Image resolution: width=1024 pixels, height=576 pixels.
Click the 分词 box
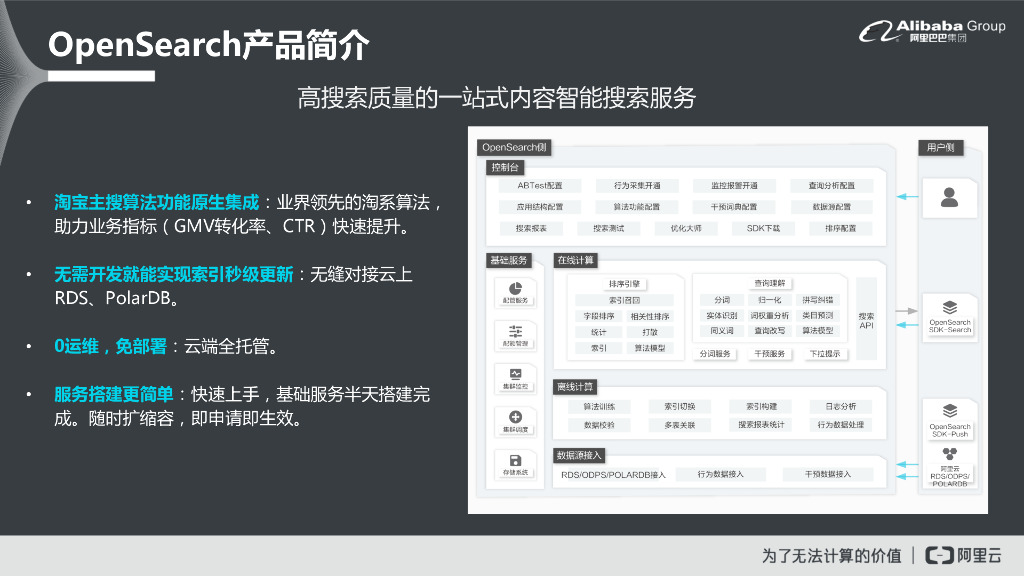click(722, 300)
